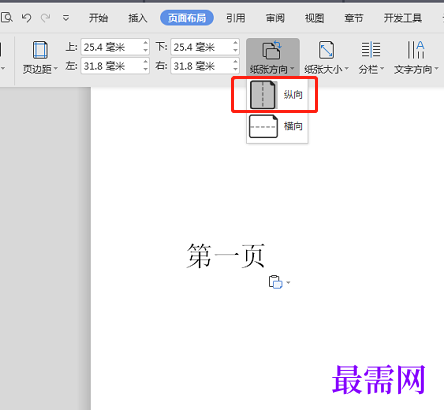Click the 文字方向 text direction icon

coord(416,50)
